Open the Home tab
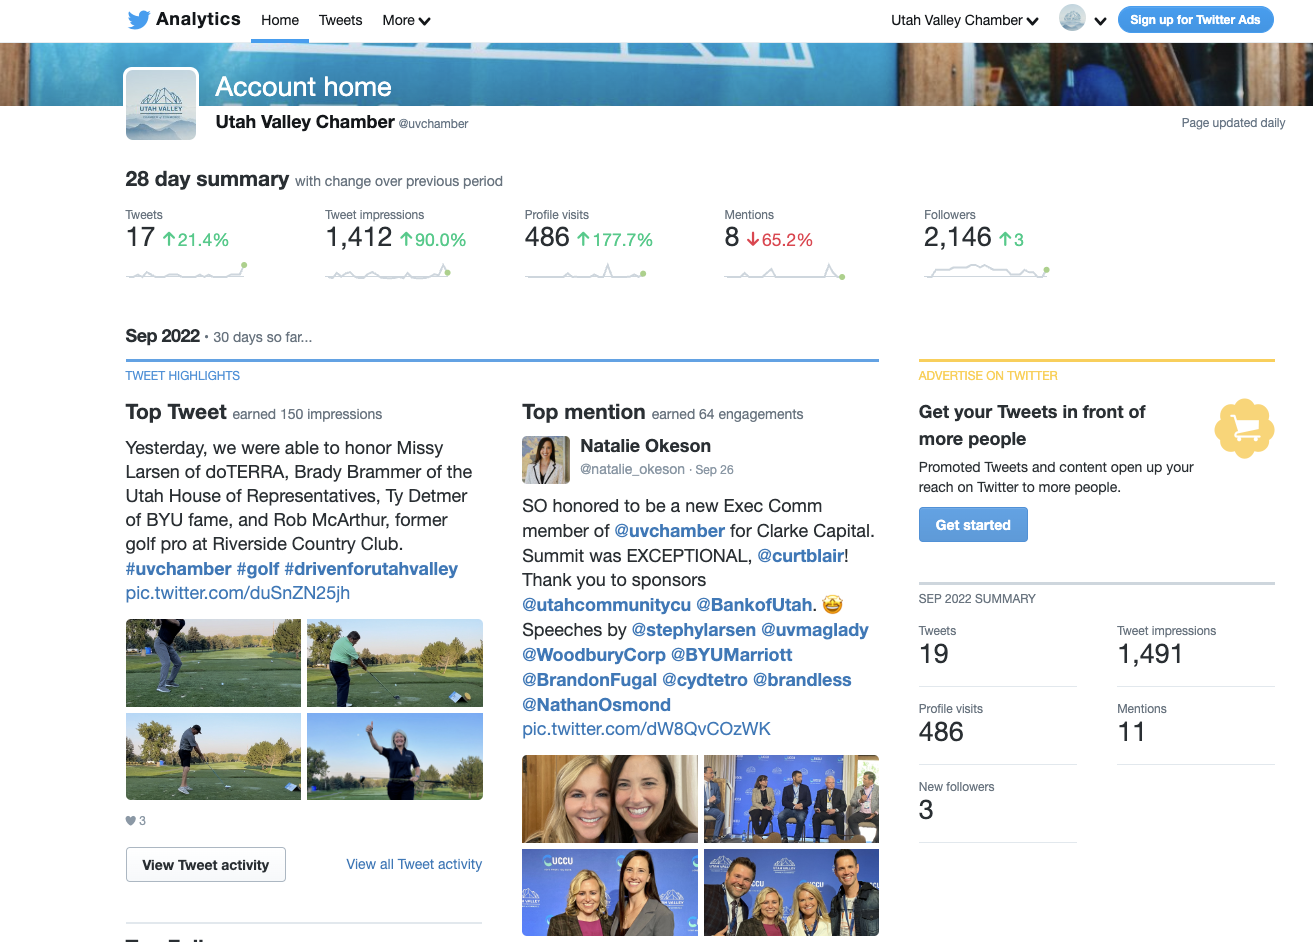 click(280, 20)
